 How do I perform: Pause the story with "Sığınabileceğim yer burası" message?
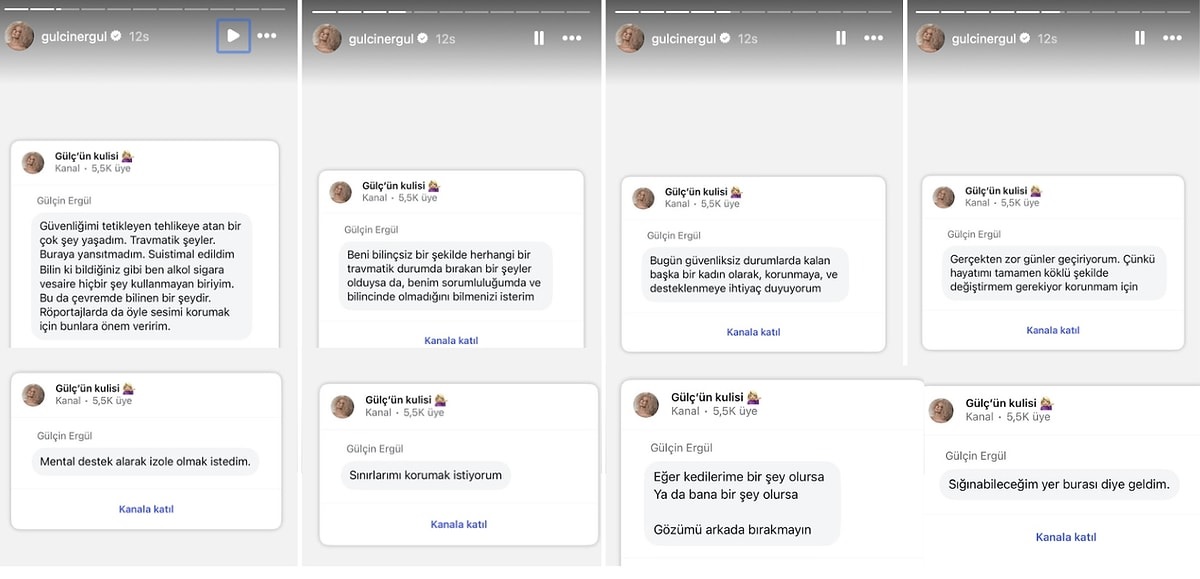pos(1140,38)
